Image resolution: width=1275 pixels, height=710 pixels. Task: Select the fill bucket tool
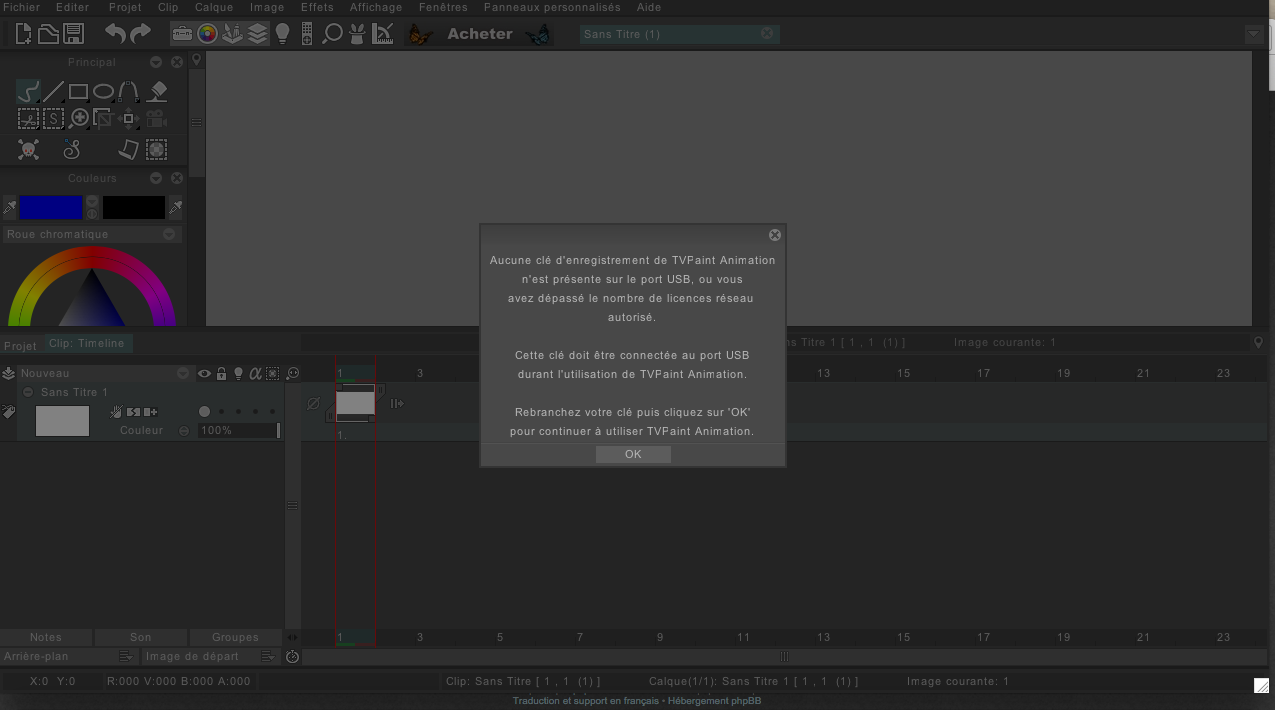pyautogui.click(x=157, y=92)
